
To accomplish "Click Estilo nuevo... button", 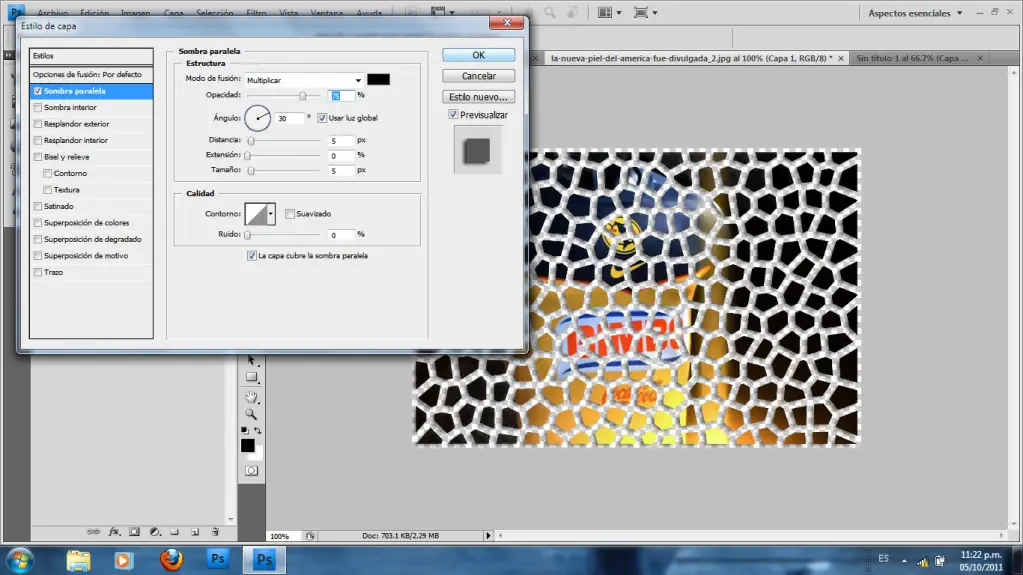I will pyautogui.click(x=478, y=97).
